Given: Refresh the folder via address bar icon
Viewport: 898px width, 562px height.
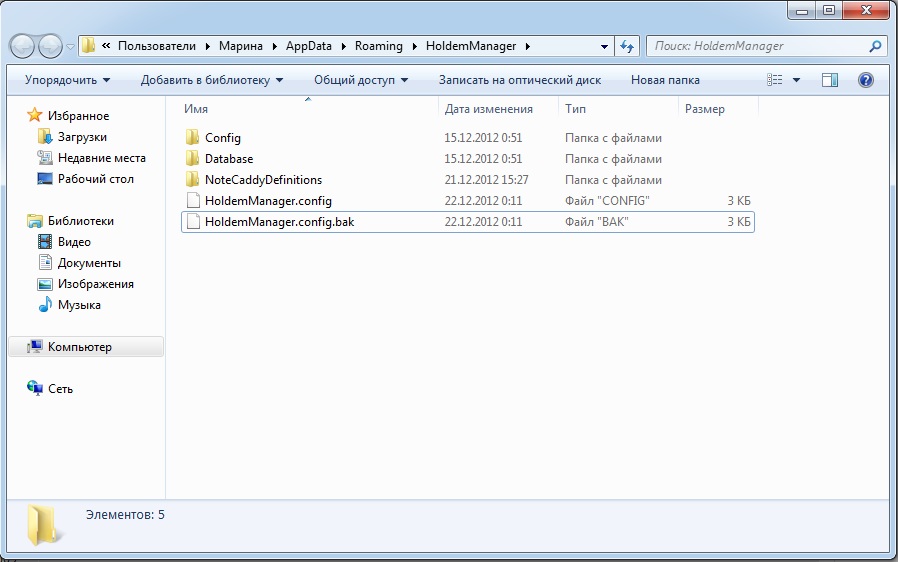Looking at the screenshot, I should 627,46.
